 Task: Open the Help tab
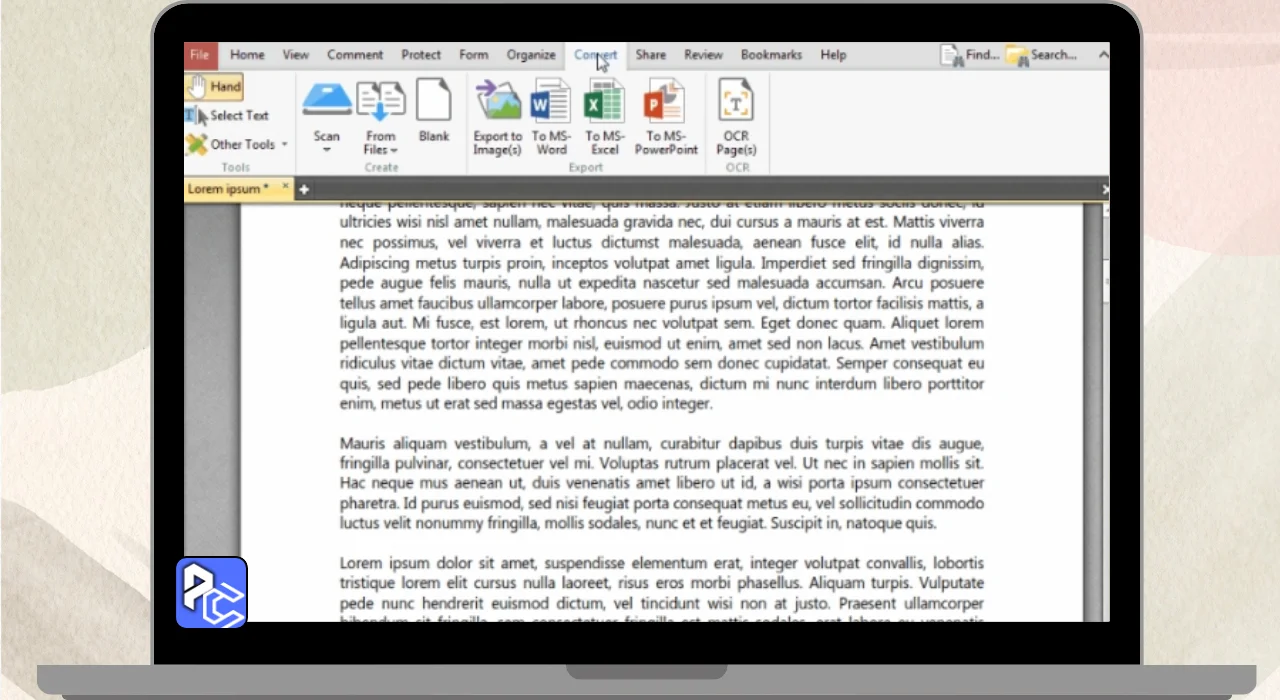[x=833, y=55]
